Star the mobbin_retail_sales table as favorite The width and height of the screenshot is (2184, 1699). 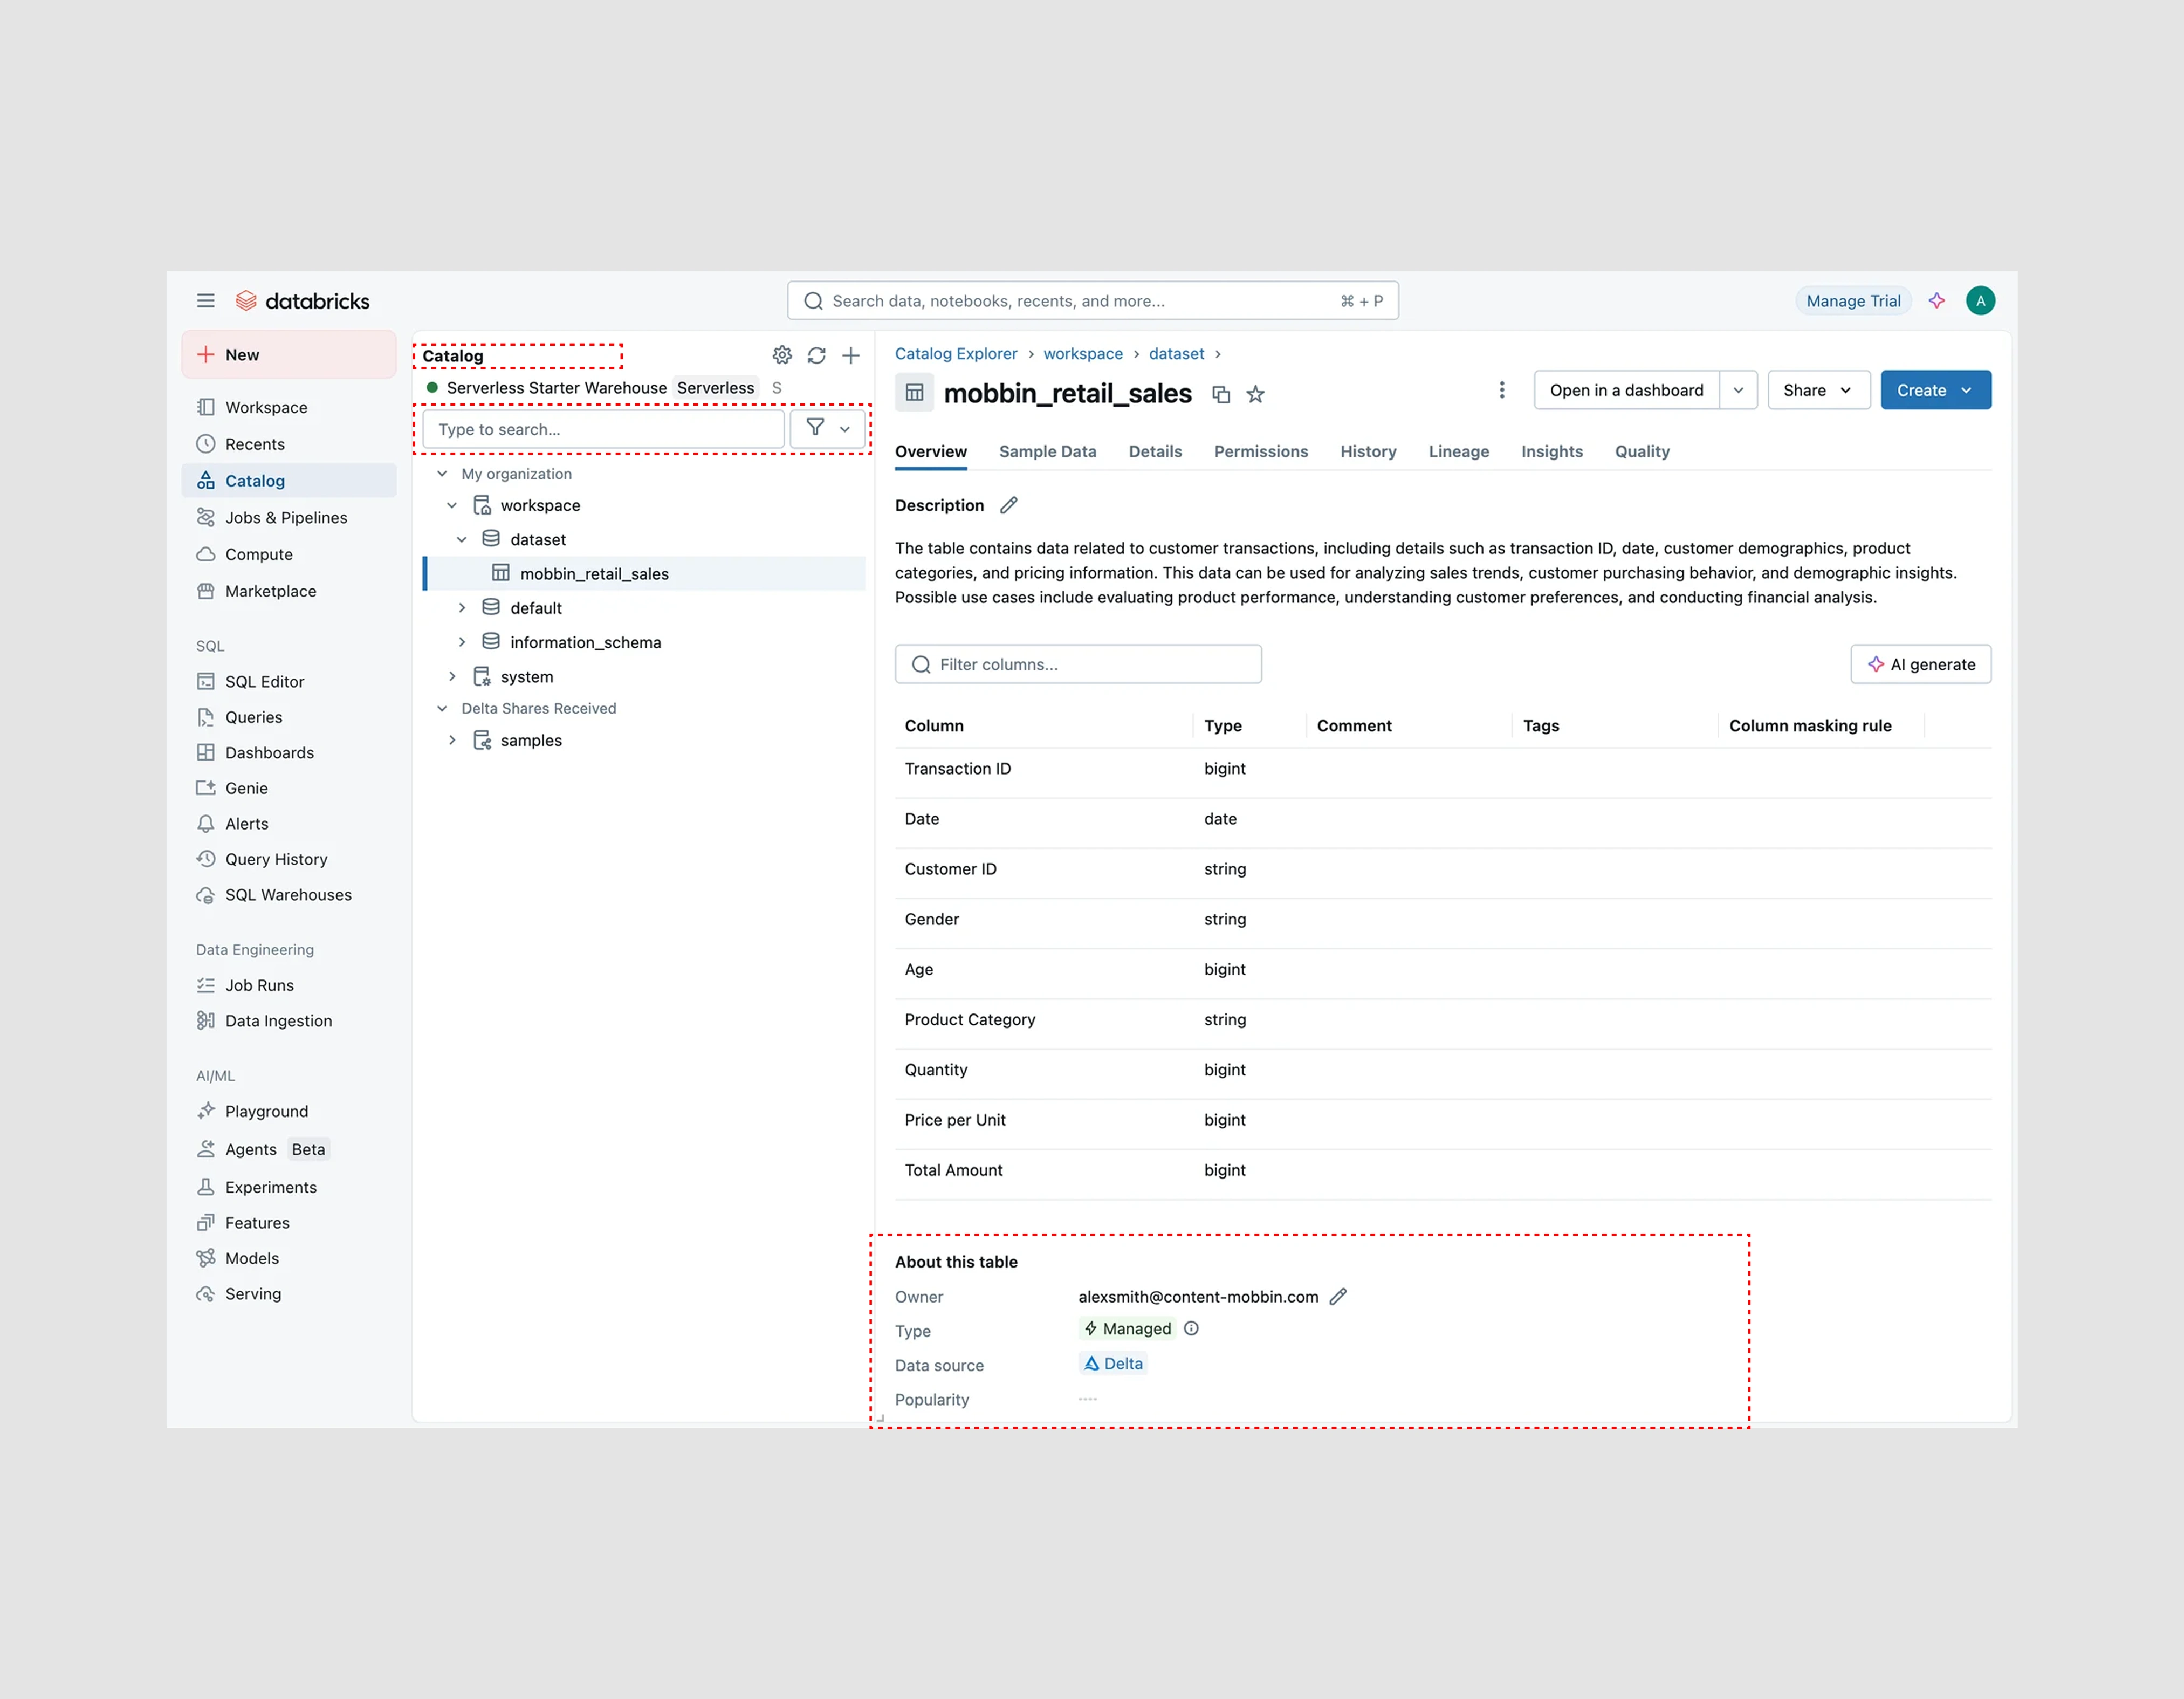[x=1255, y=394]
